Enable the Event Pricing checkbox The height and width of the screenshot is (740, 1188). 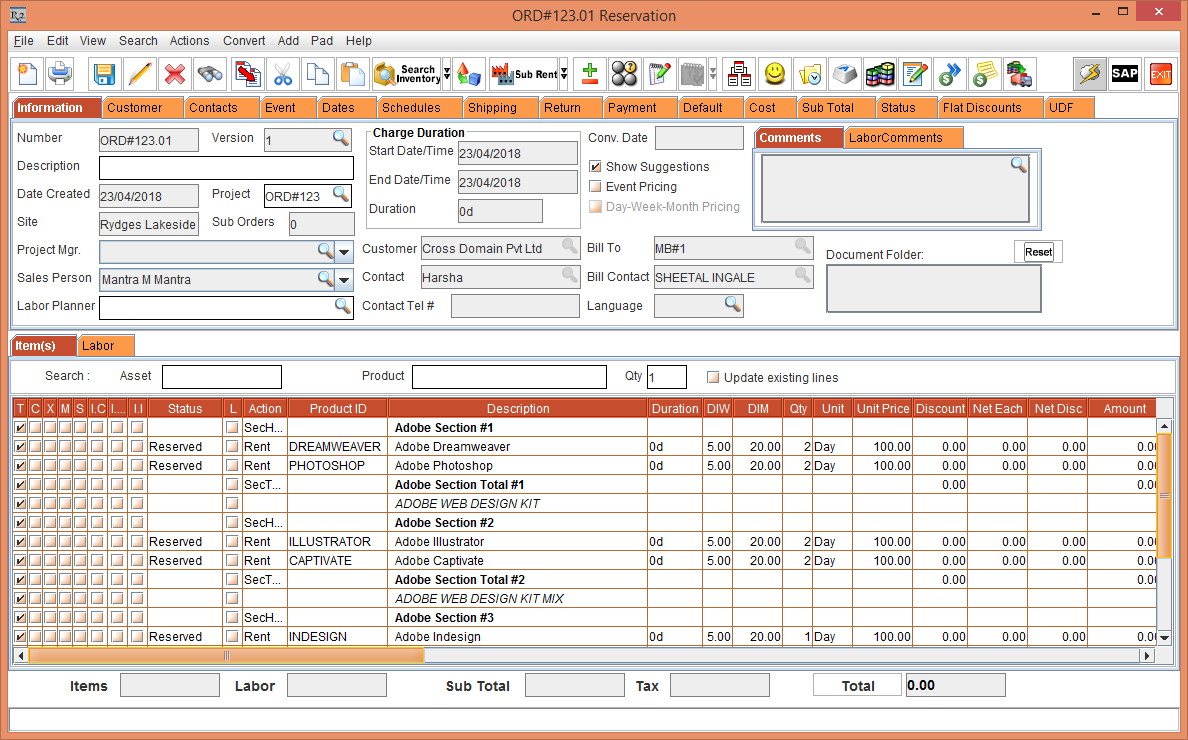point(596,187)
